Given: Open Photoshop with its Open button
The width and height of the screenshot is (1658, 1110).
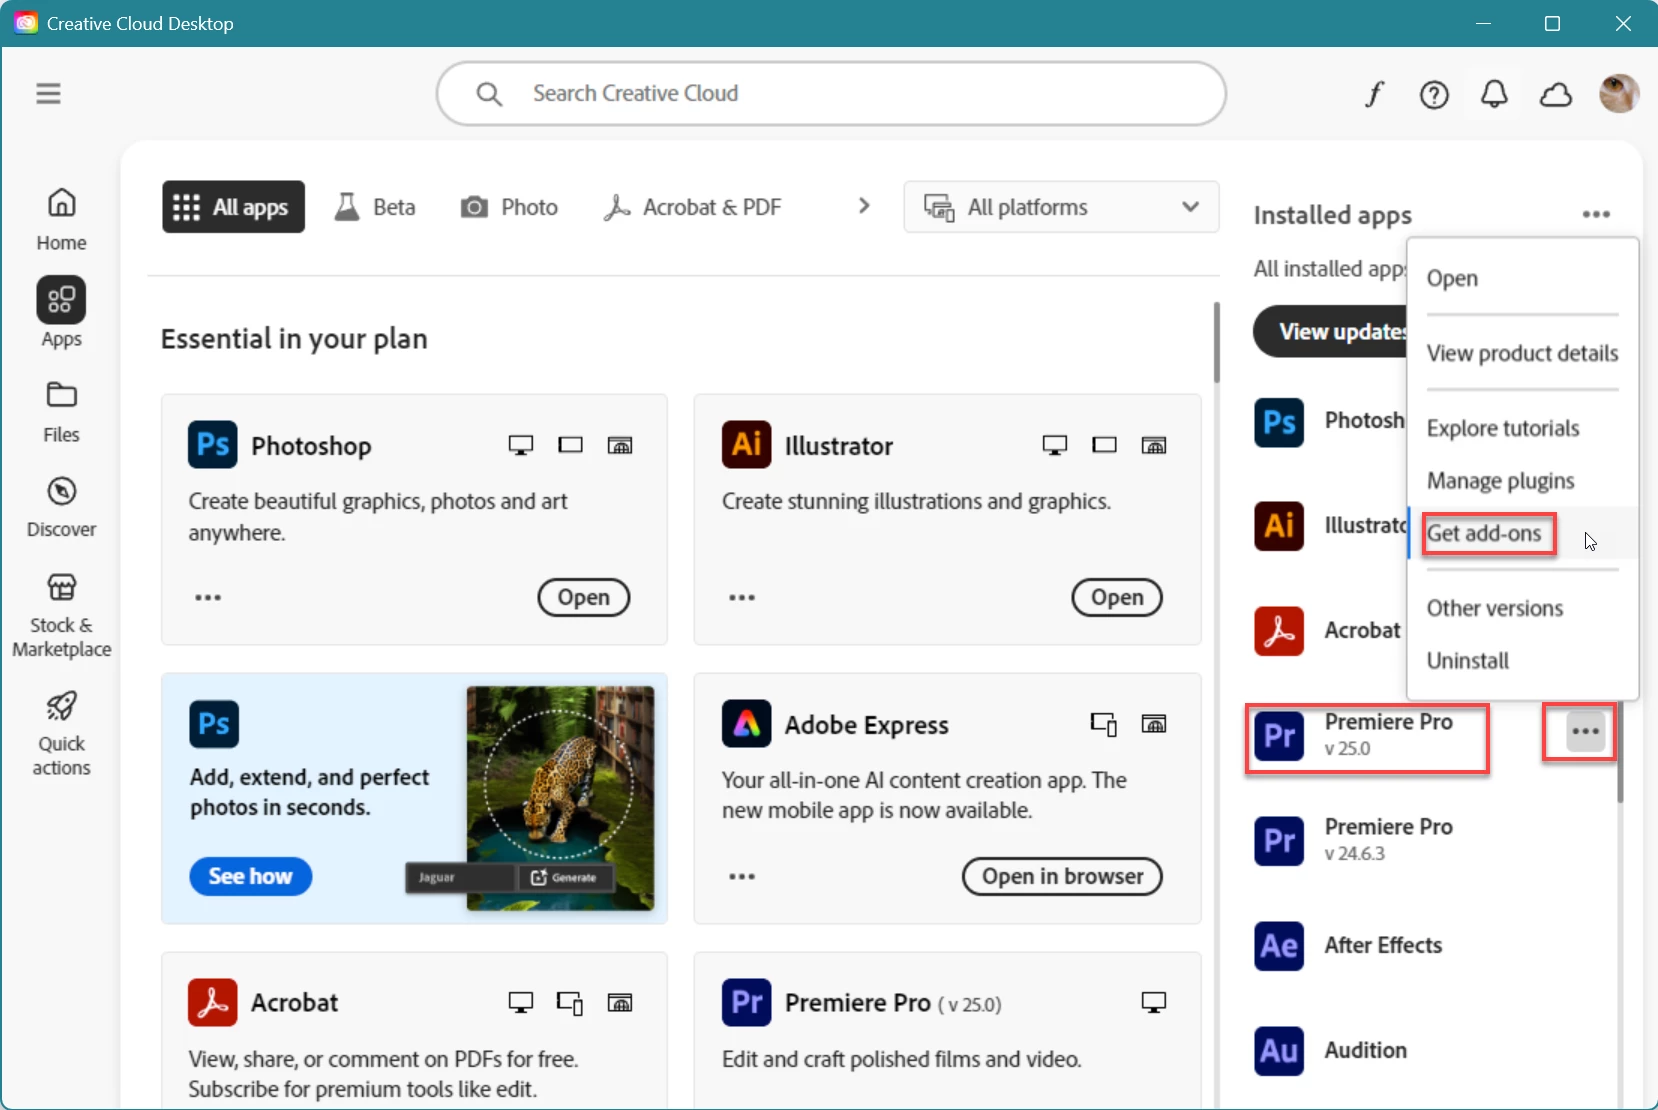Looking at the screenshot, I should [583, 597].
